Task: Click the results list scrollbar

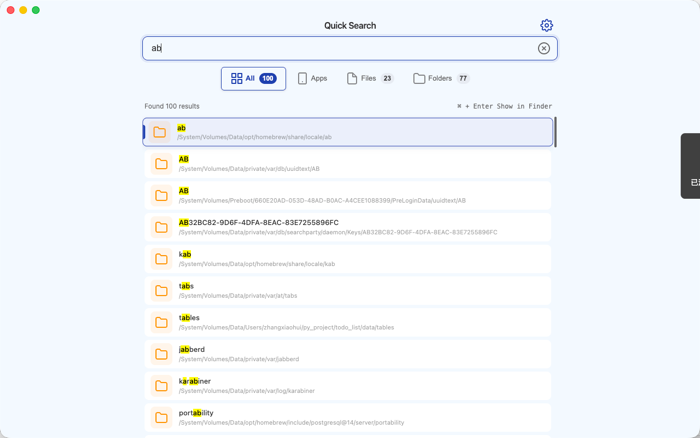Action: [x=555, y=132]
